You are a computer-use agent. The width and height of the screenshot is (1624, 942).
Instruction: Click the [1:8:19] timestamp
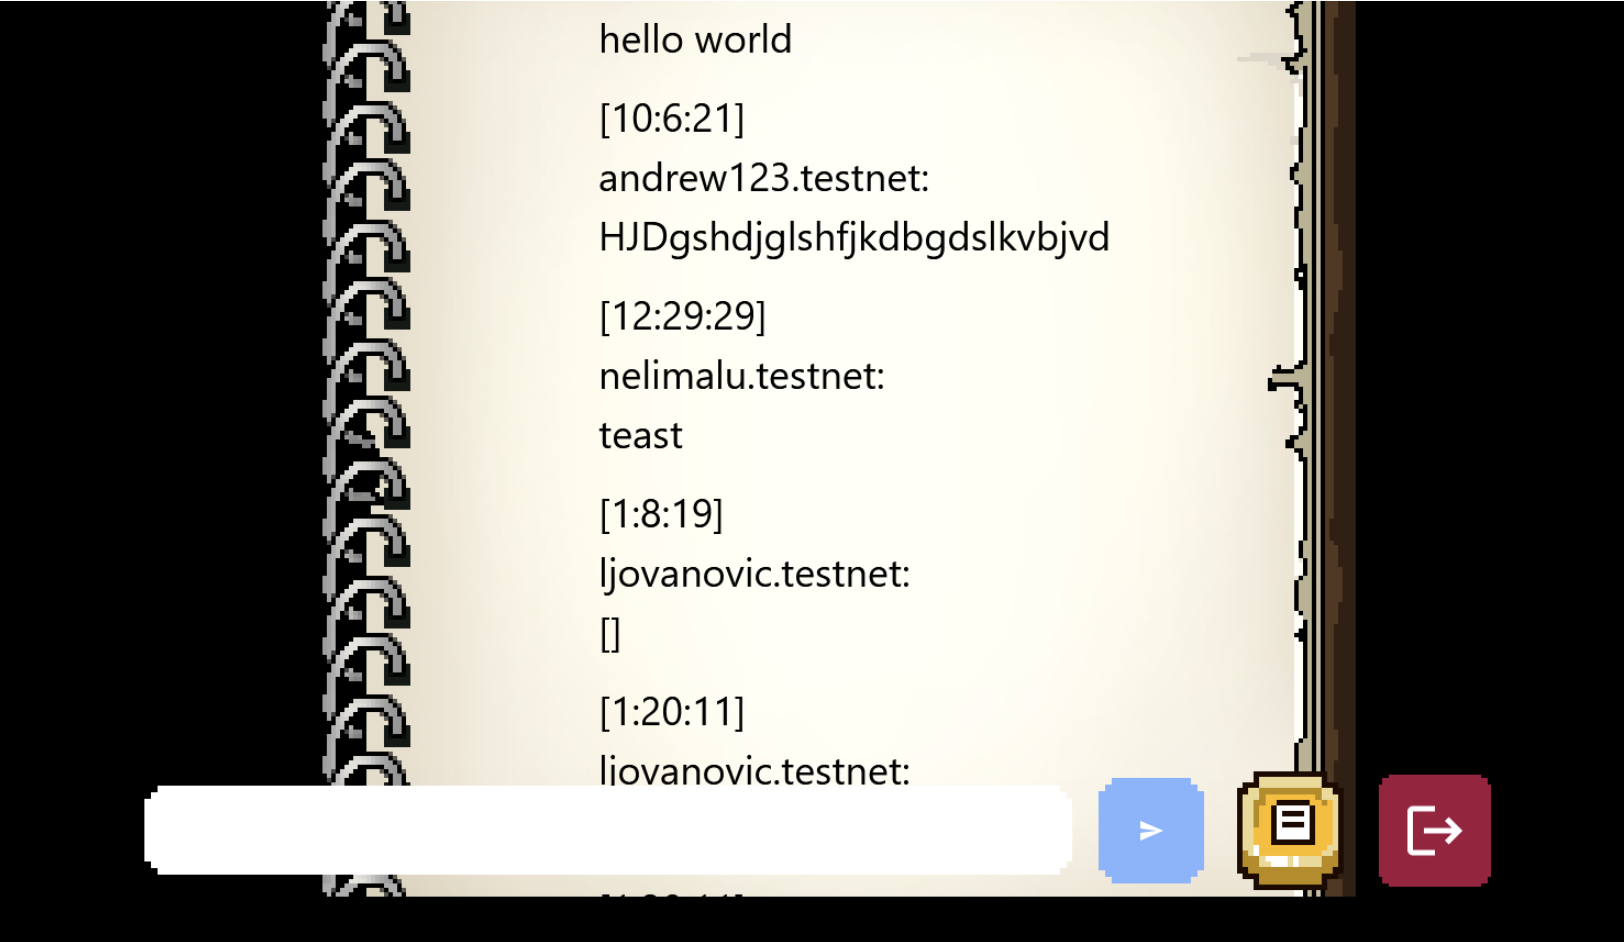tap(661, 514)
